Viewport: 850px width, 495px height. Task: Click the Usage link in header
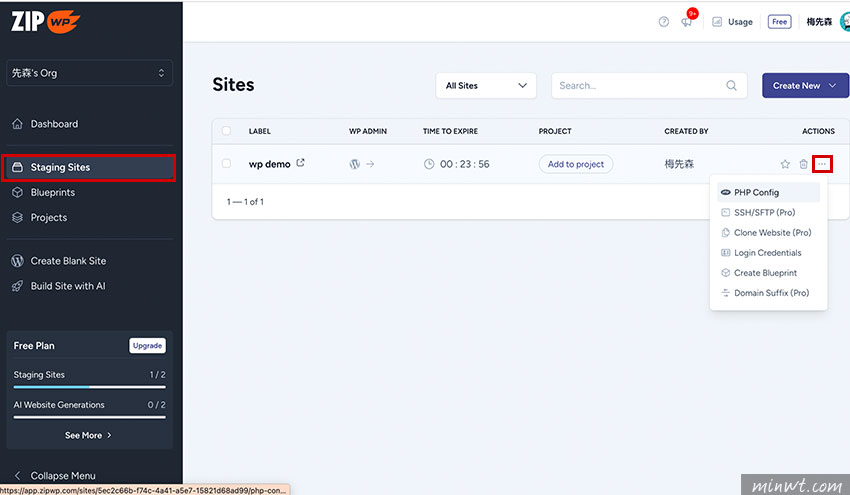(740, 22)
